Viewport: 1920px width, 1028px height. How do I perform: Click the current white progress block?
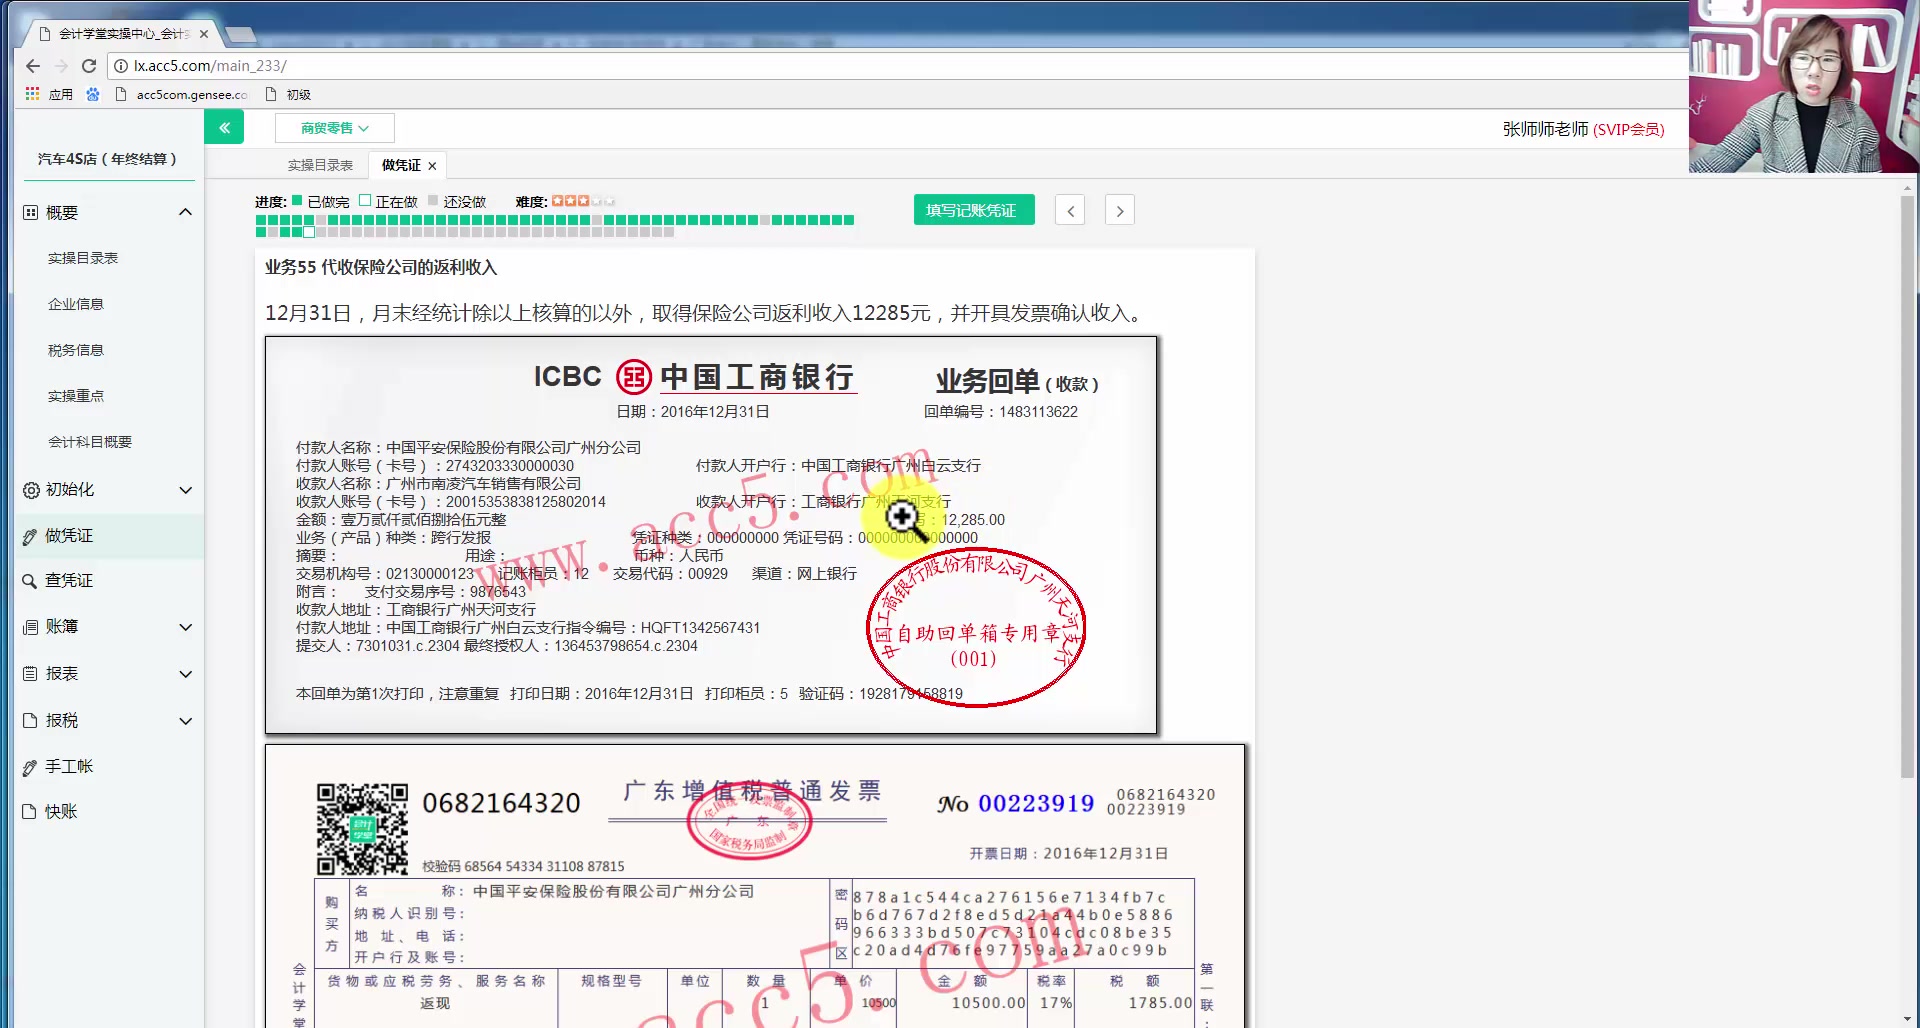[309, 232]
